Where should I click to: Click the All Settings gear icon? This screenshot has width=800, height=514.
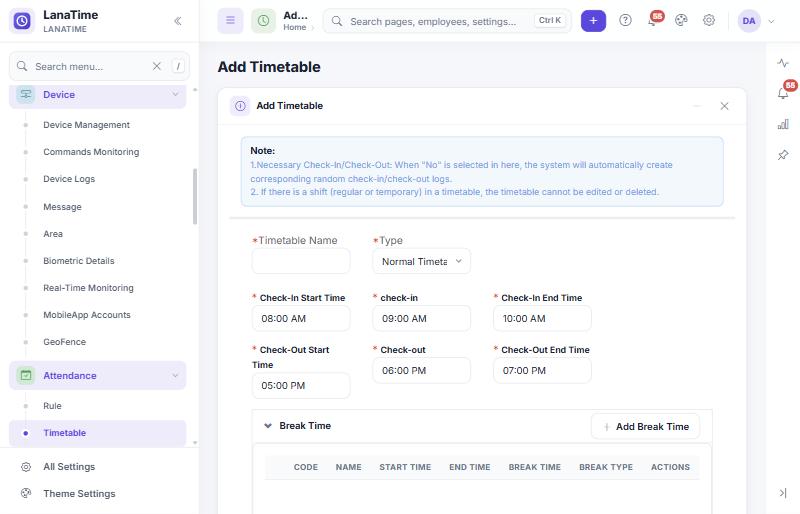(x=26, y=467)
